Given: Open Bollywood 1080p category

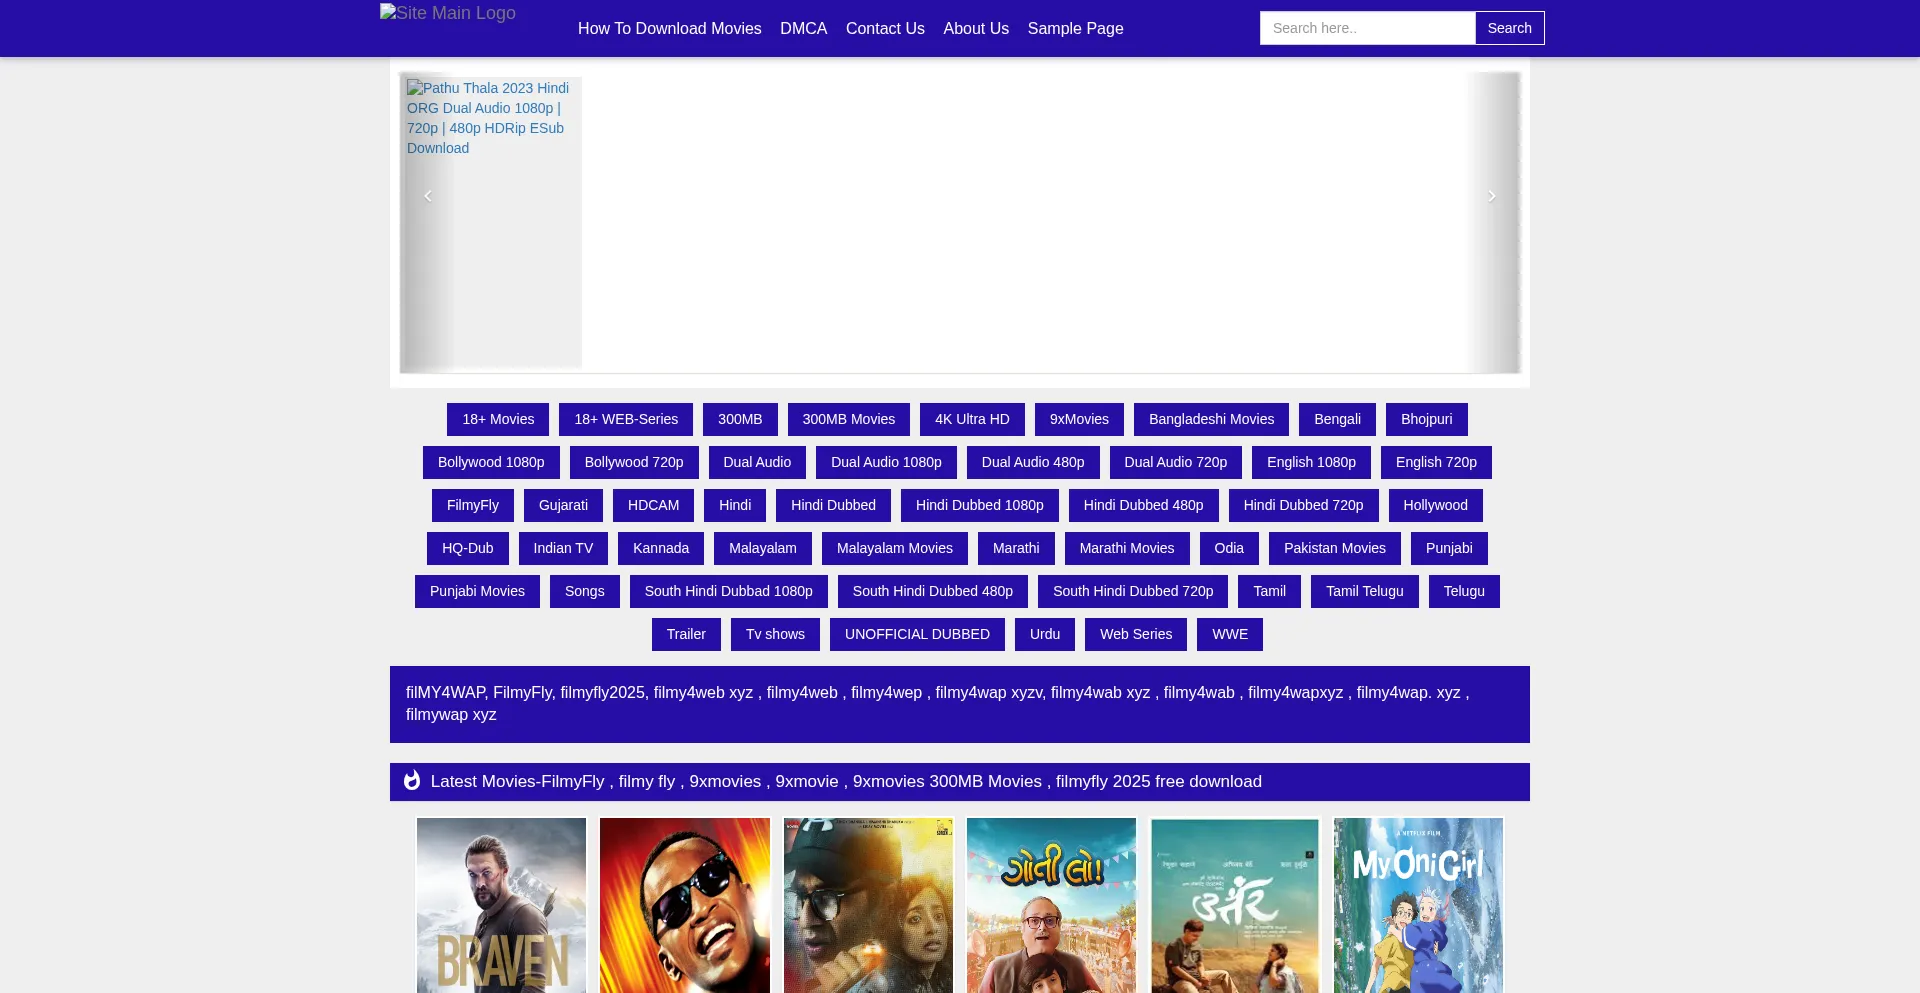Looking at the screenshot, I should click(491, 463).
